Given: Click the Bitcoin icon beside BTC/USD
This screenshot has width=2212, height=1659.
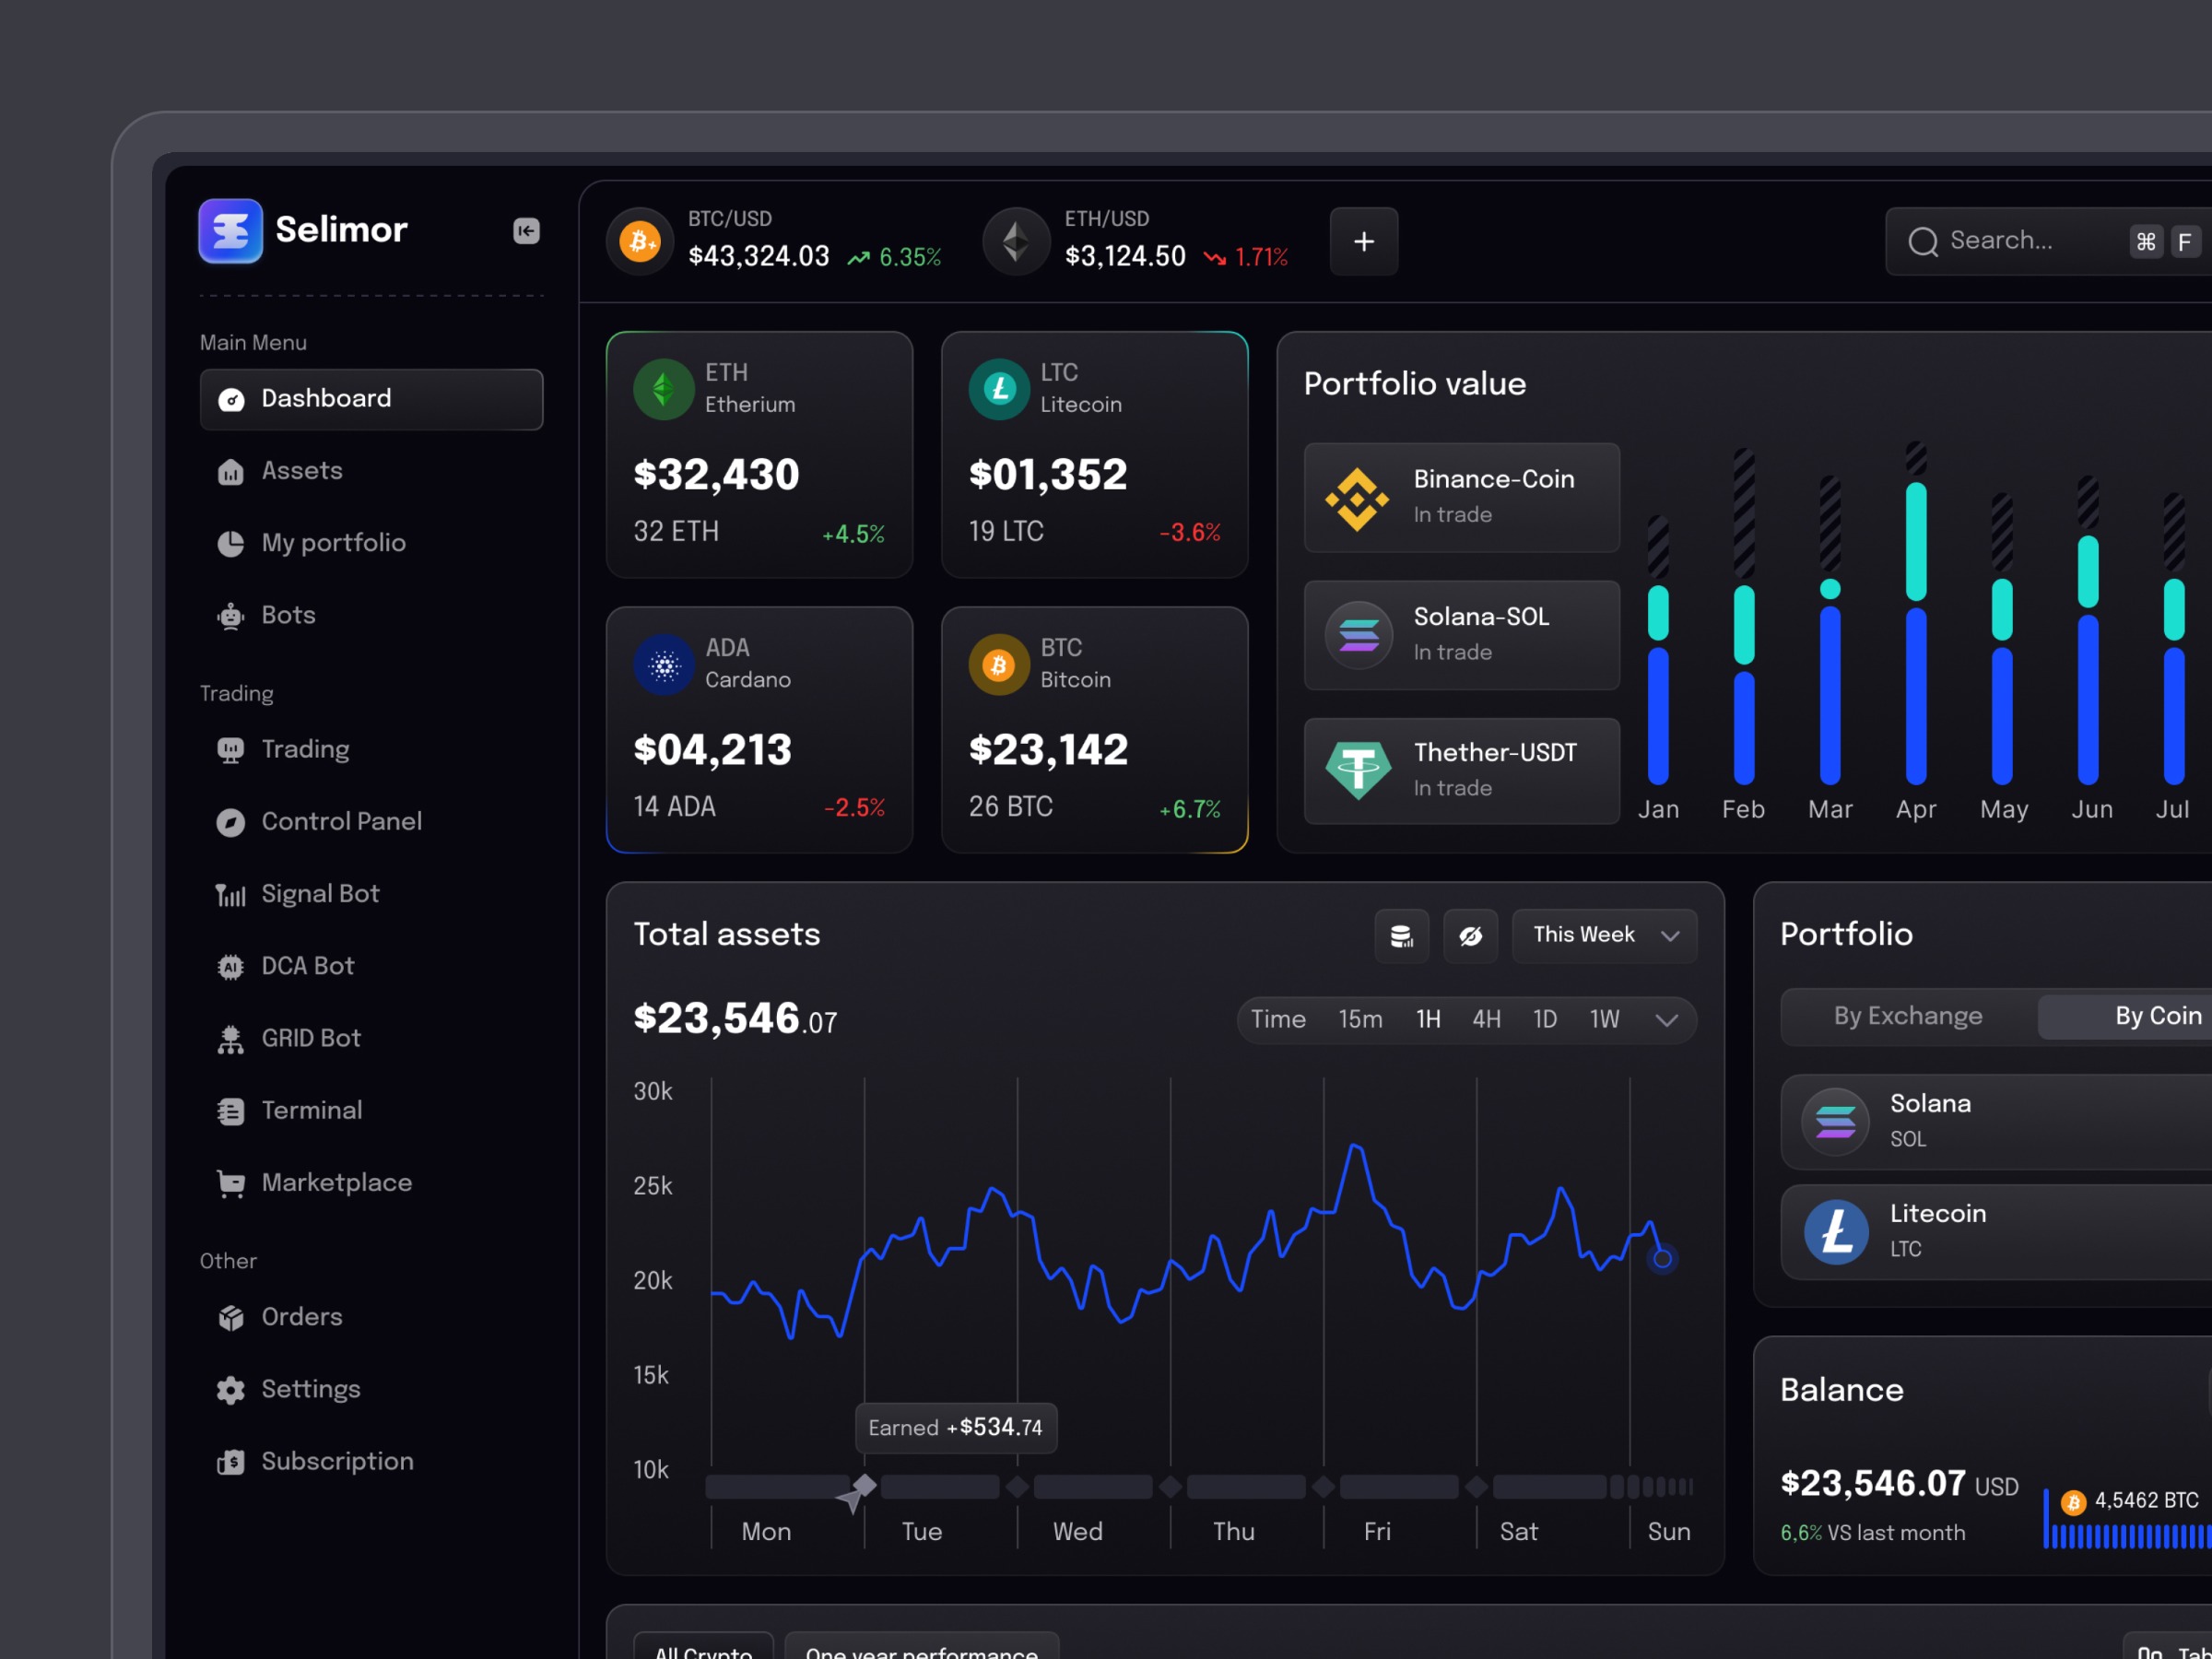Looking at the screenshot, I should 640,241.
